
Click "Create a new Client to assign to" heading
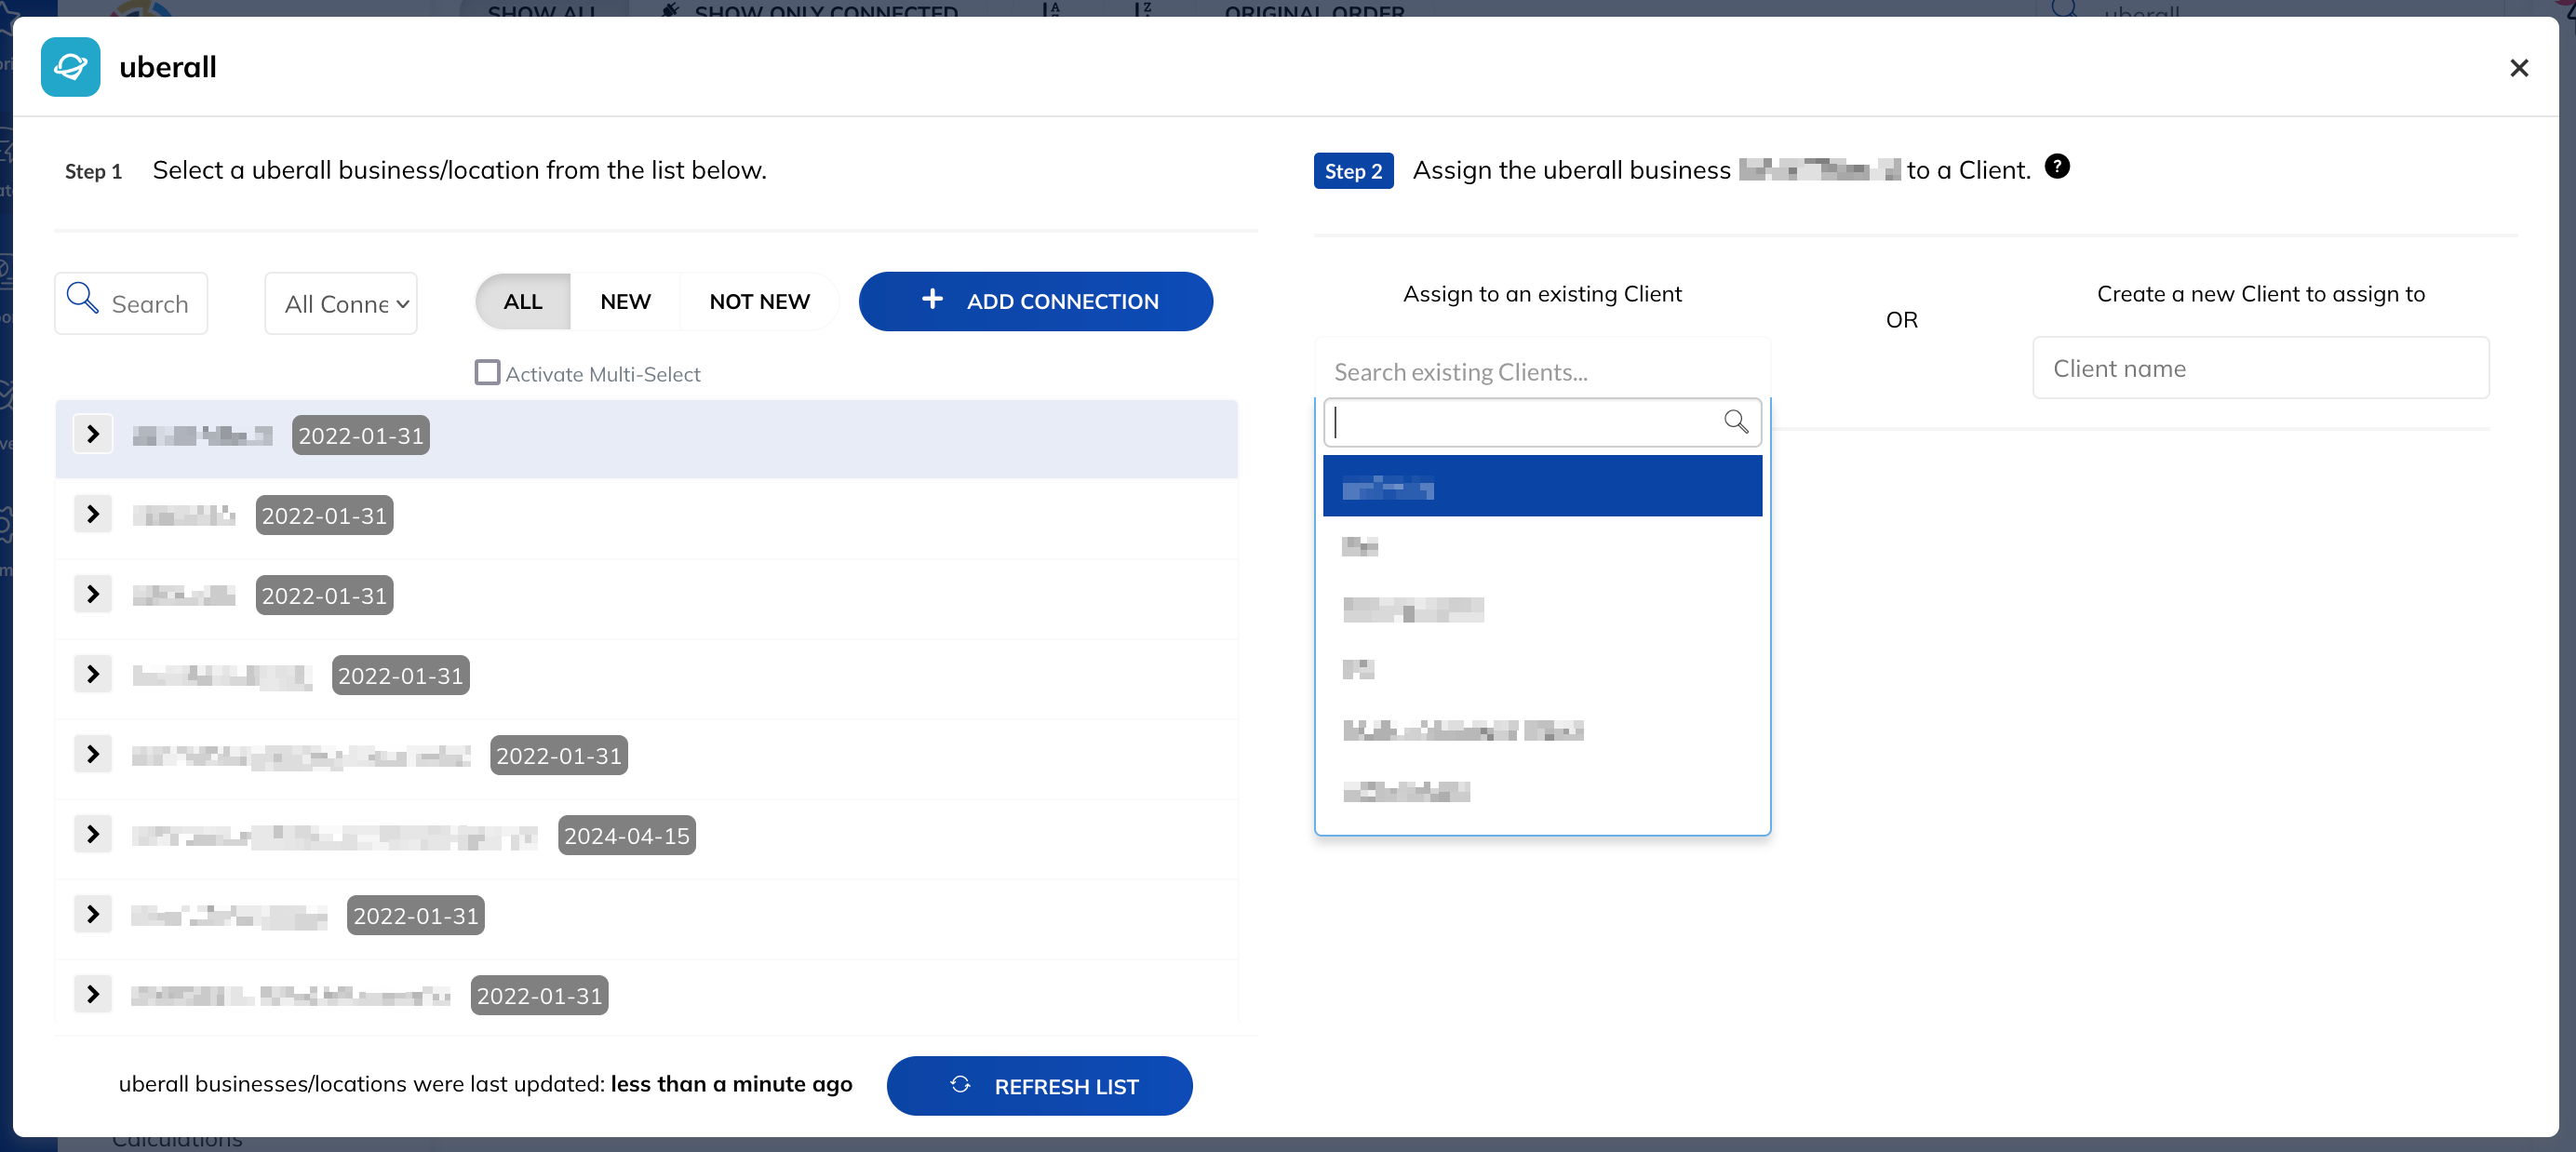(x=2260, y=294)
